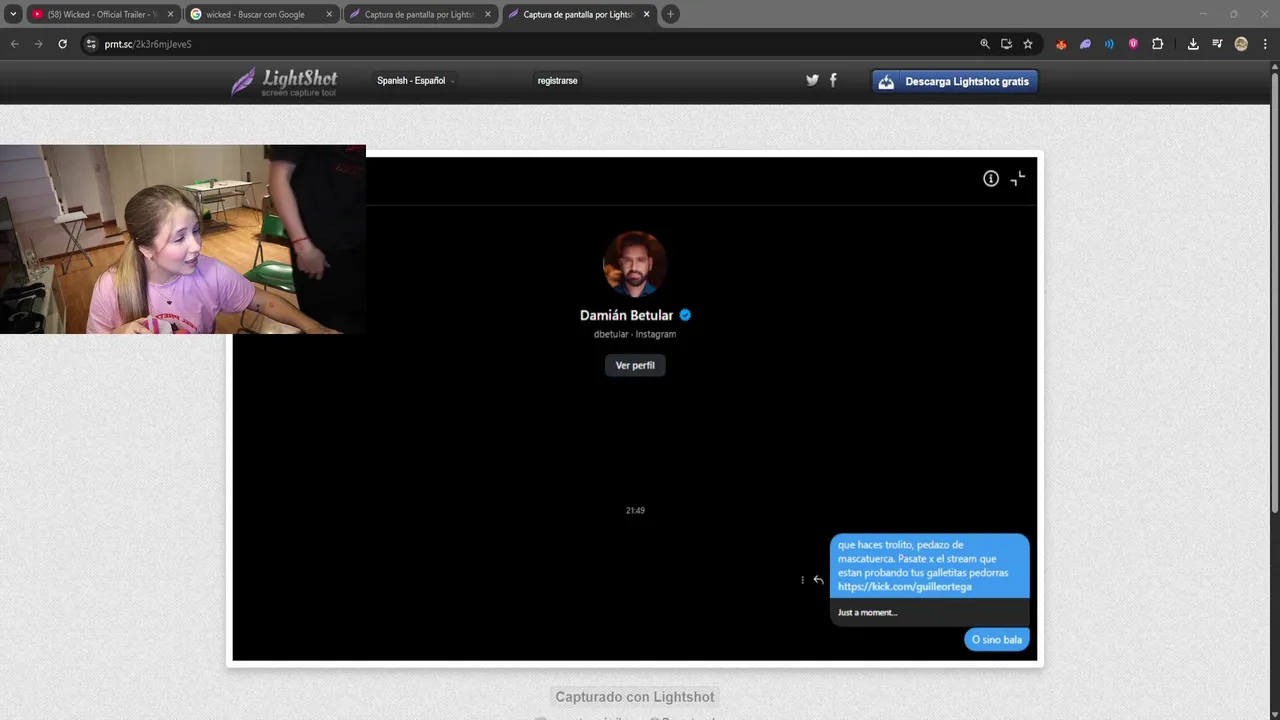Open the Chrome profile avatar
The image size is (1280, 720).
pos(1241,44)
